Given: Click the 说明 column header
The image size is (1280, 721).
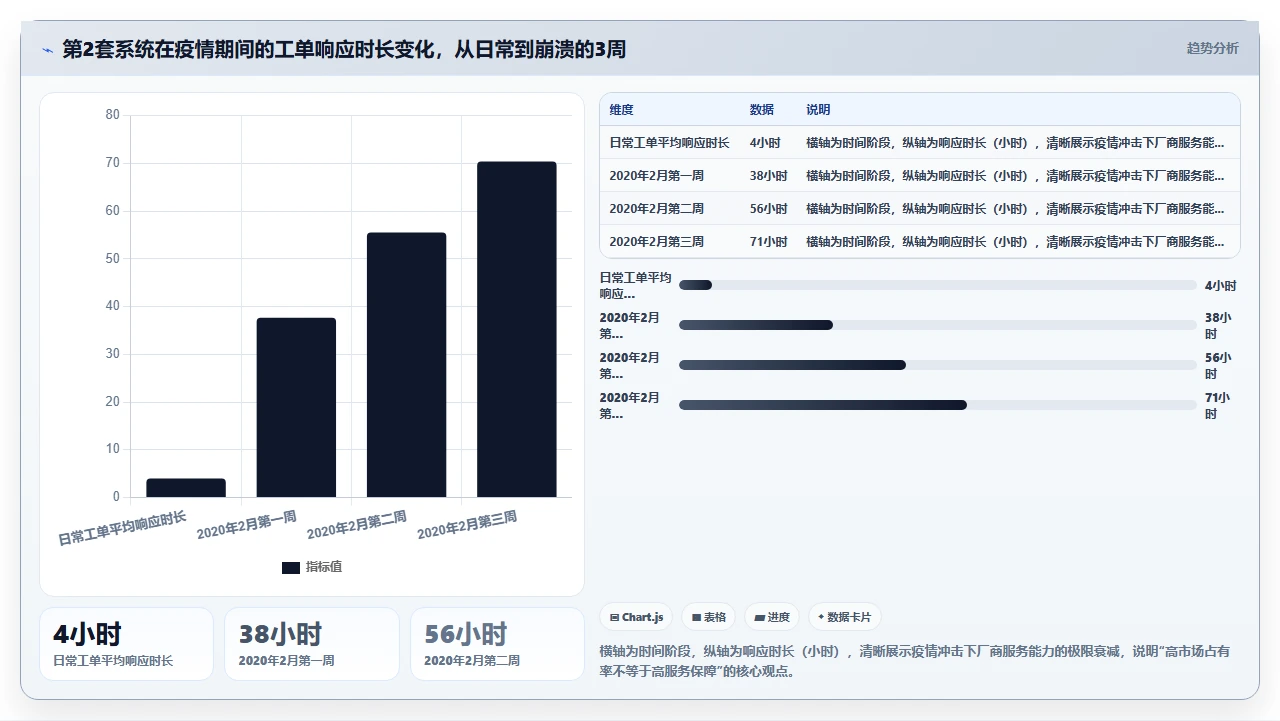Looking at the screenshot, I should [x=818, y=110].
